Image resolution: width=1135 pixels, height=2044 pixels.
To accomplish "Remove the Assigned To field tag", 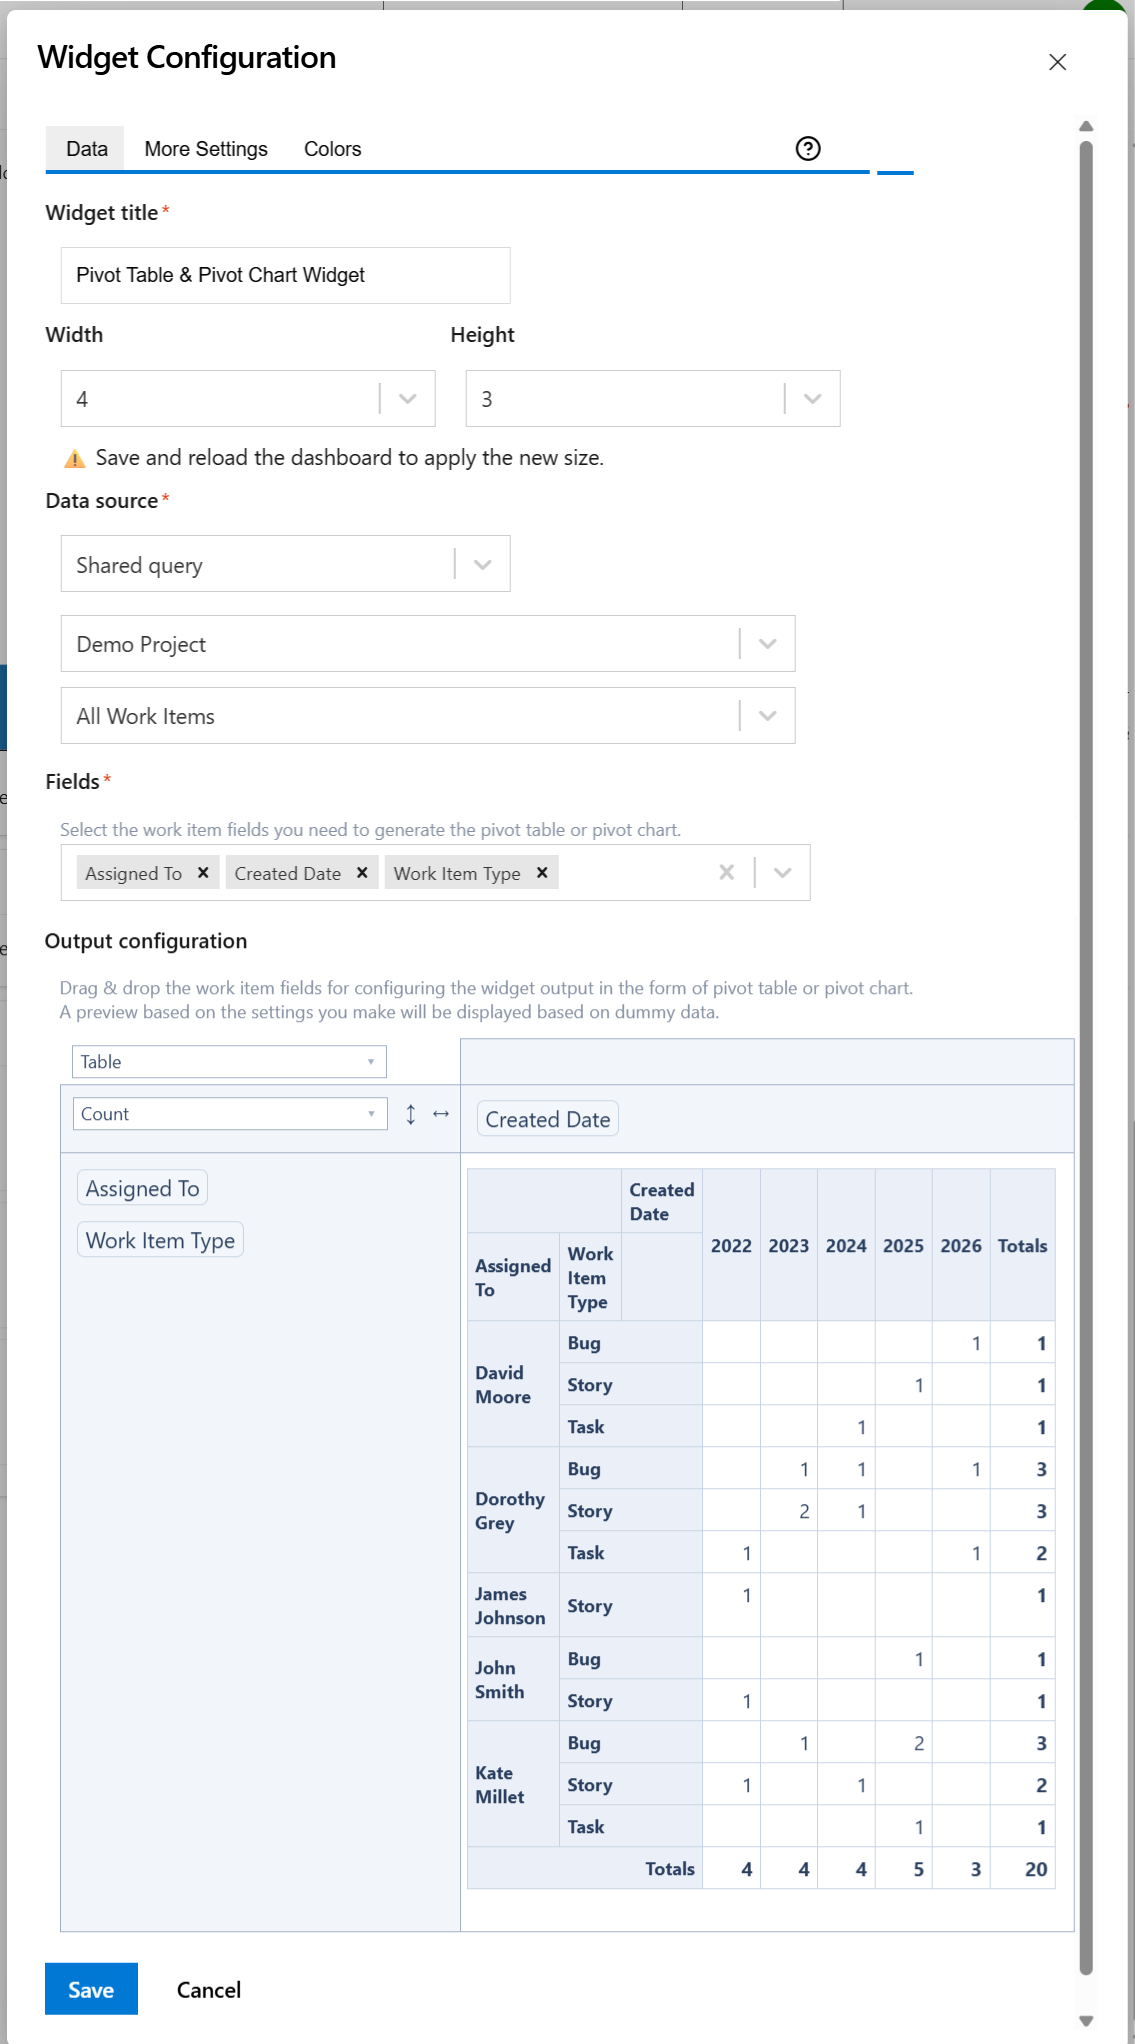I will click(x=203, y=872).
